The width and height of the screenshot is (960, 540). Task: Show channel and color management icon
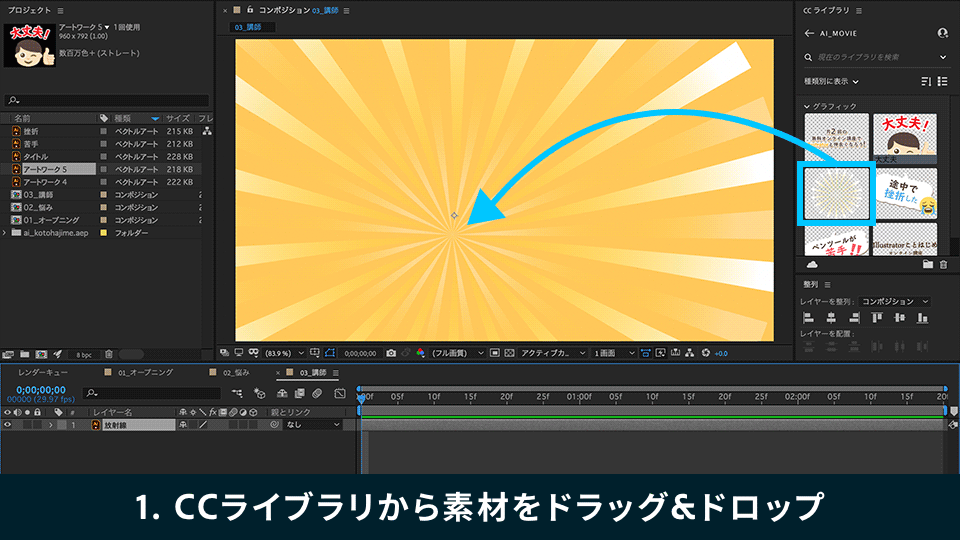[420, 353]
